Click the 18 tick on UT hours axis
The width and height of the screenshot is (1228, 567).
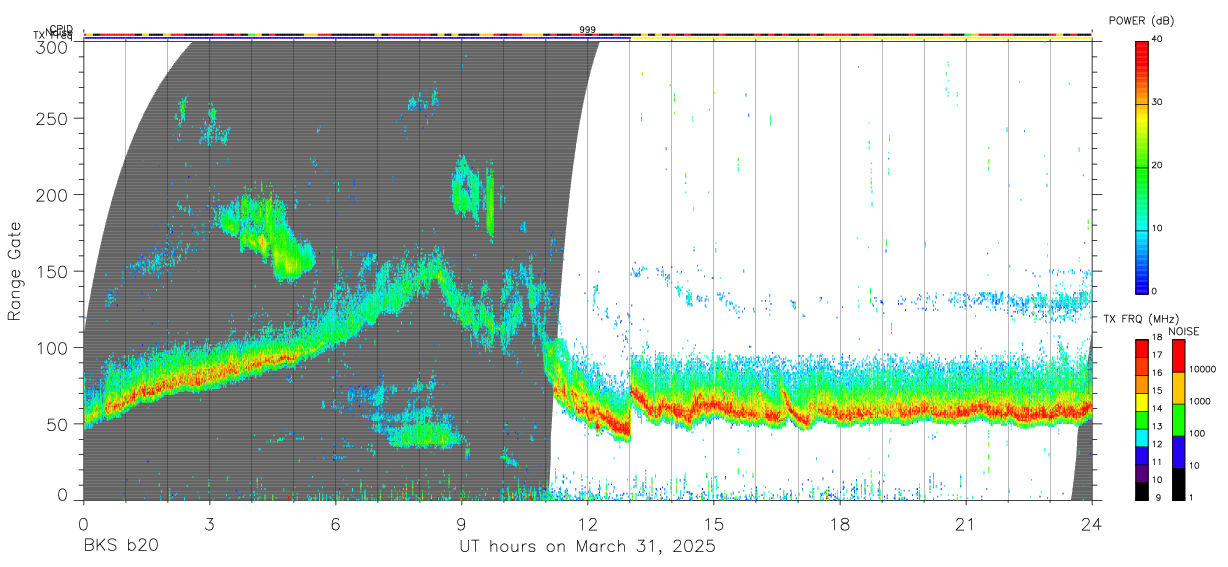click(x=840, y=524)
